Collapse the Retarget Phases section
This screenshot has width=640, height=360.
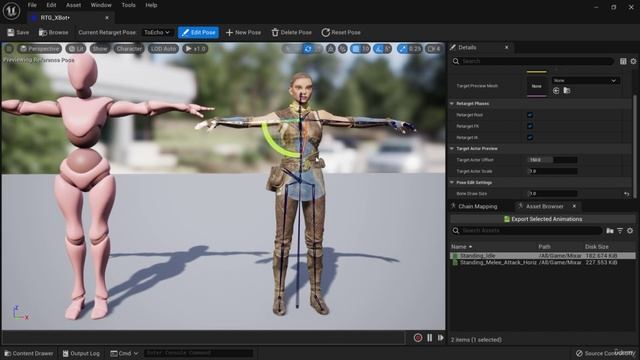click(452, 104)
